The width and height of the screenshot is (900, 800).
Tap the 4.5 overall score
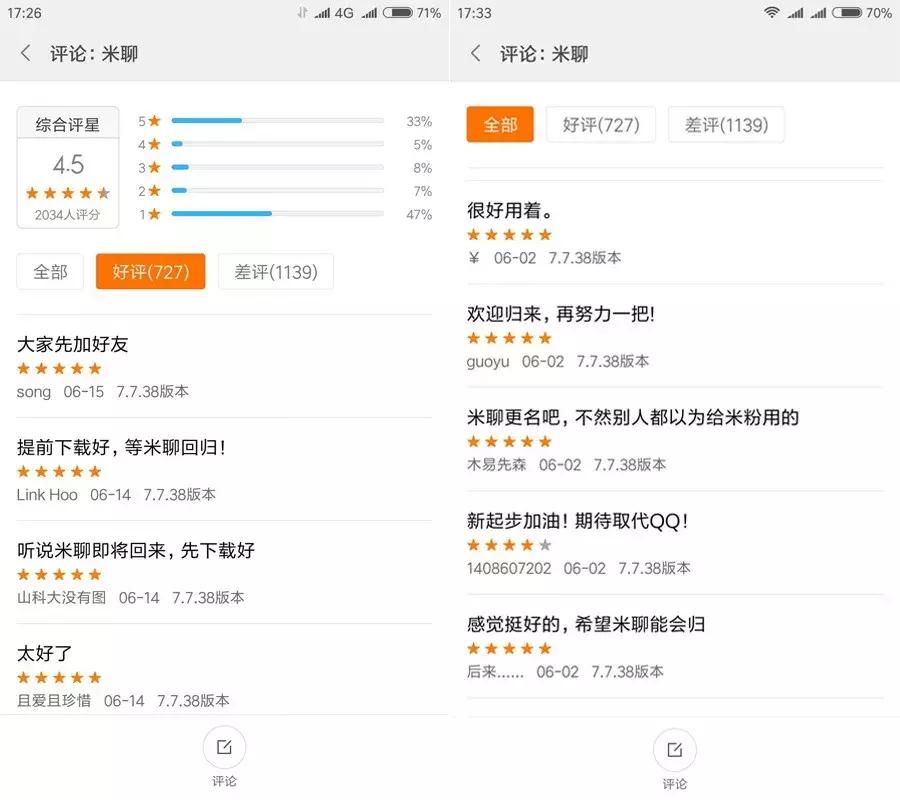(68, 165)
